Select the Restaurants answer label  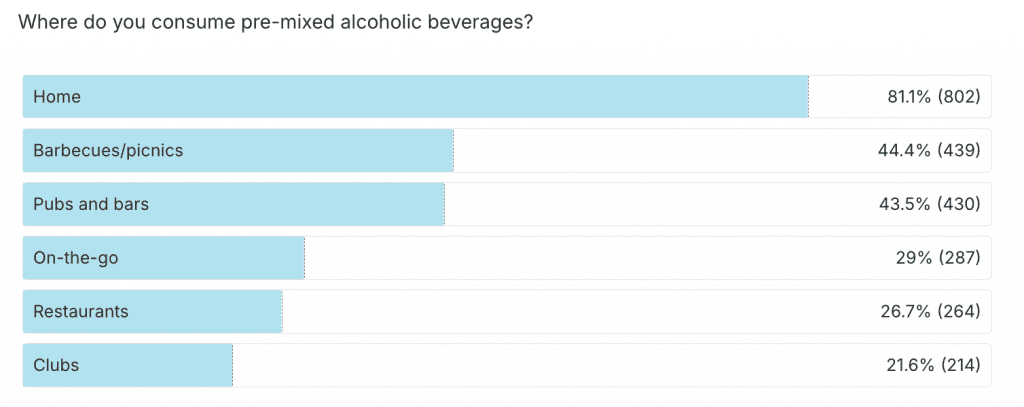(x=81, y=311)
